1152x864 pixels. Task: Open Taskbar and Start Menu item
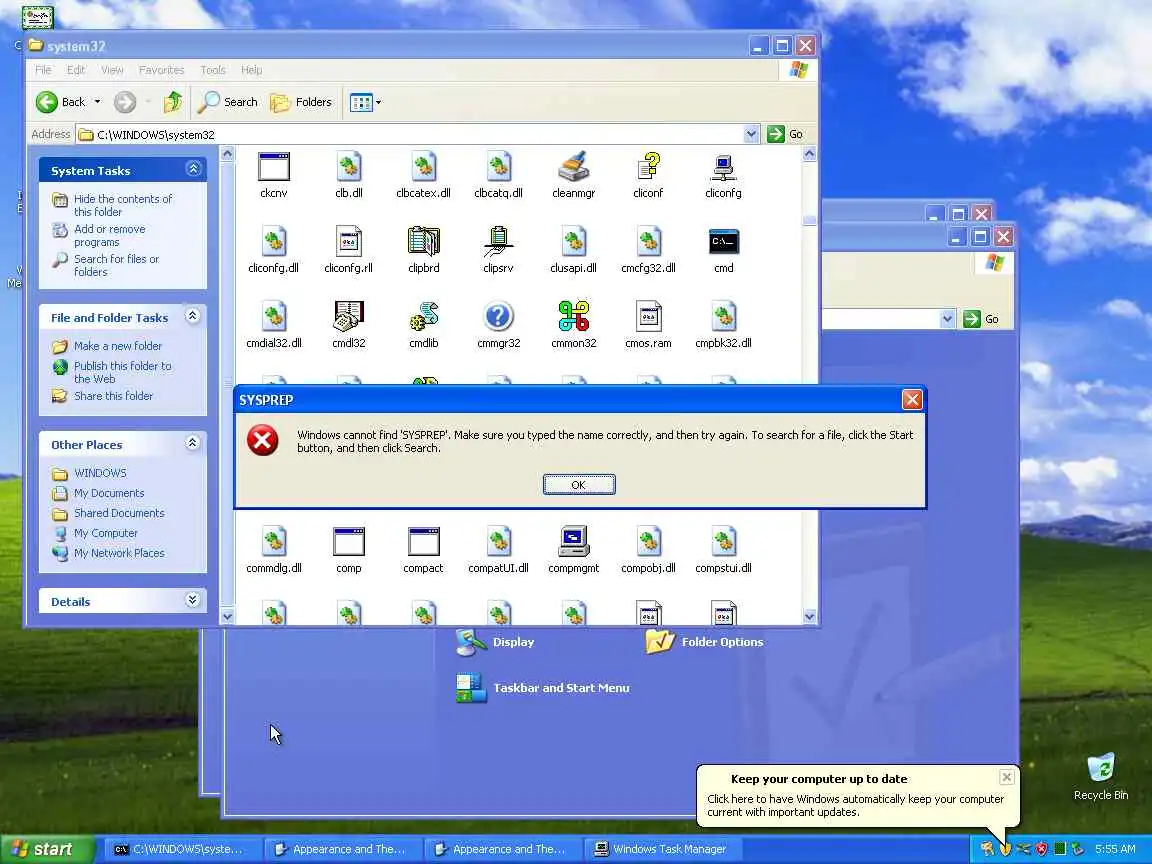coord(544,688)
